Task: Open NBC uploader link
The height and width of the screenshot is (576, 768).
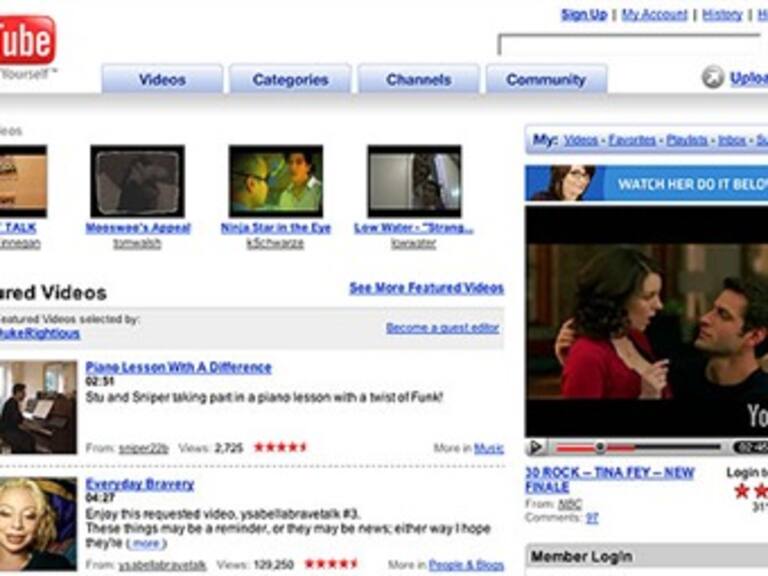Action: coord(570,504)
